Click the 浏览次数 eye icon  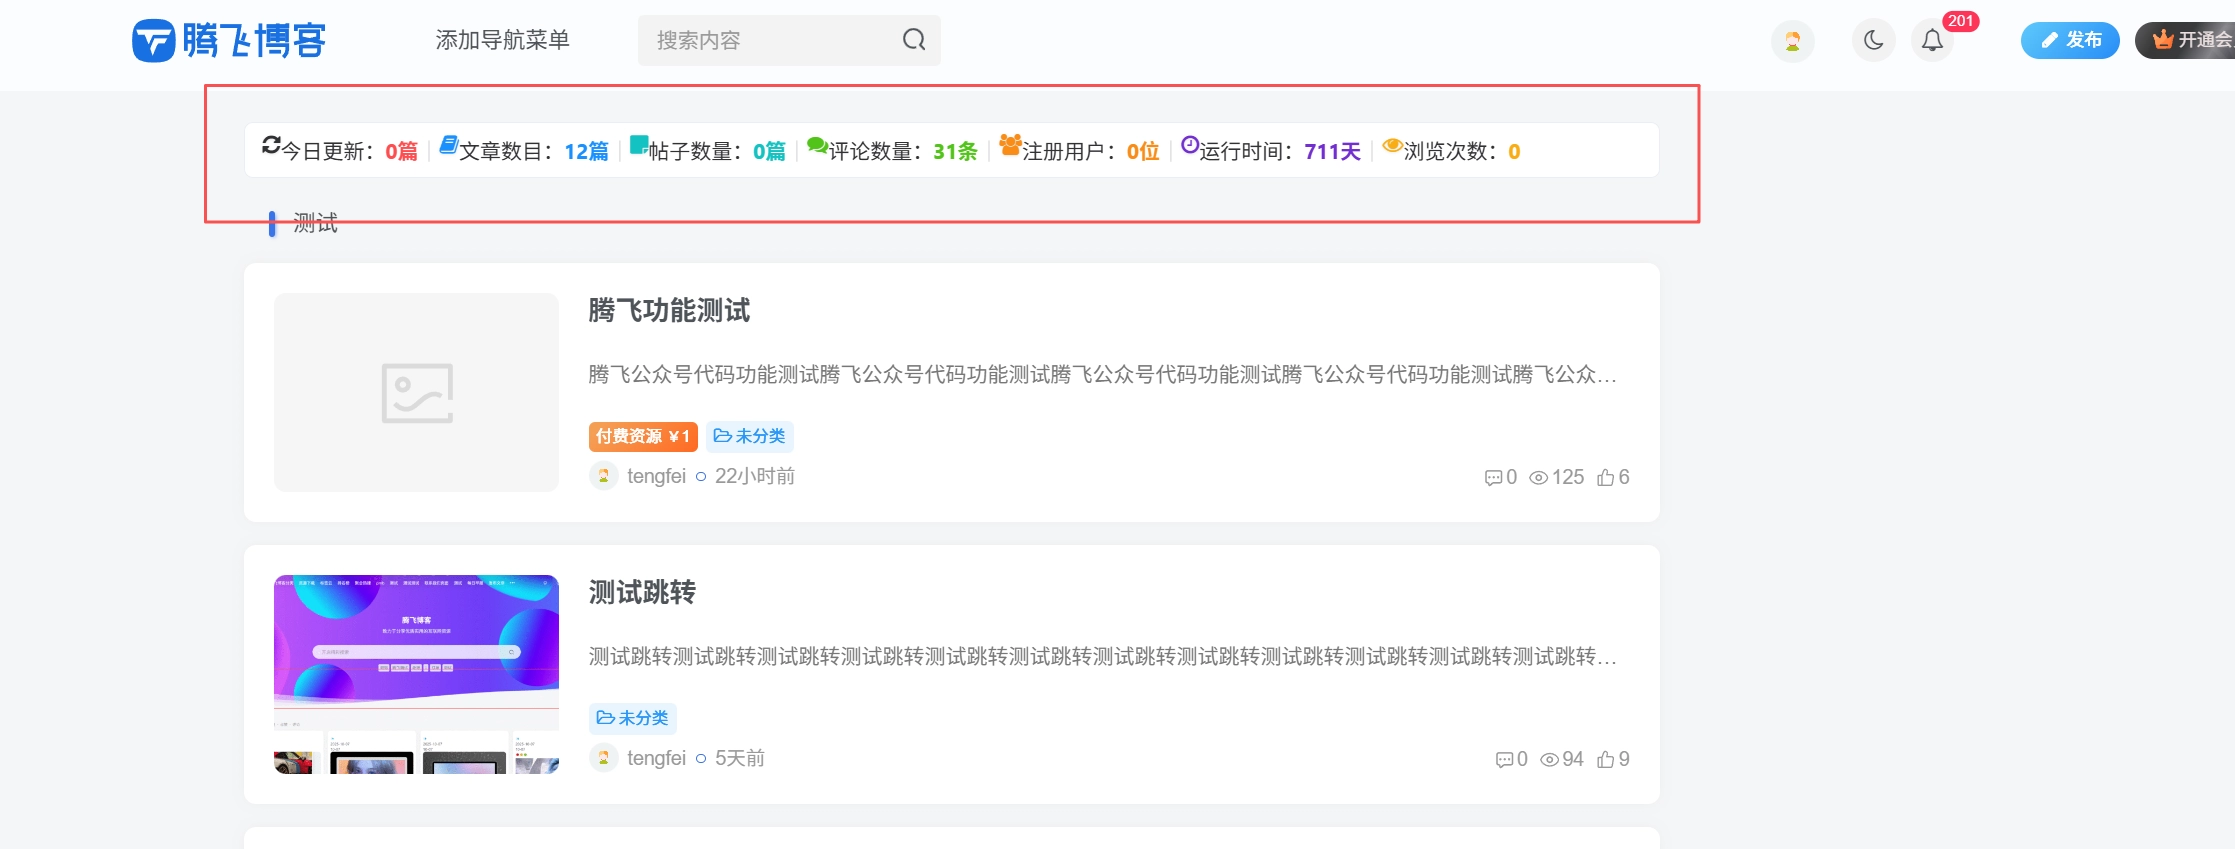pos(1392,146)
